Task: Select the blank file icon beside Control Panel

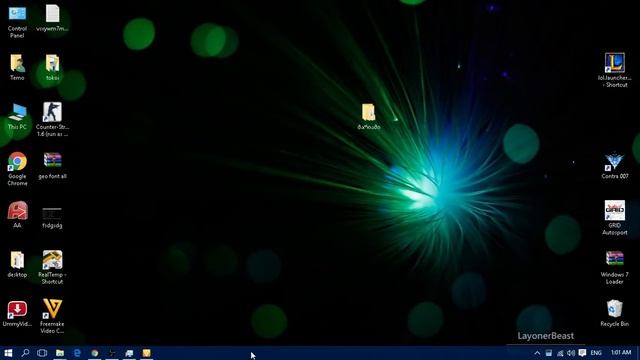Action: click(x=52, y=14)
